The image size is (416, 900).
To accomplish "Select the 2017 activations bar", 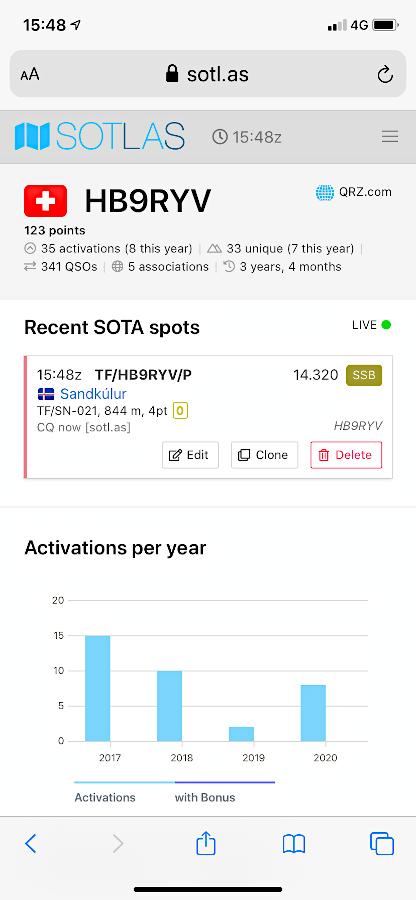I will (98, 688).
